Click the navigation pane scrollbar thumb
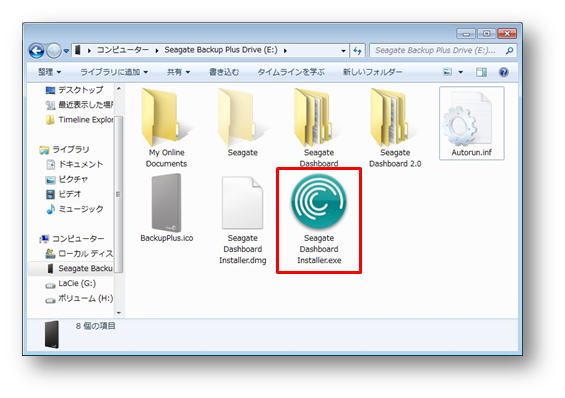Image resolution: width=565 pixels, height=398 pixels. coord(119,194)
